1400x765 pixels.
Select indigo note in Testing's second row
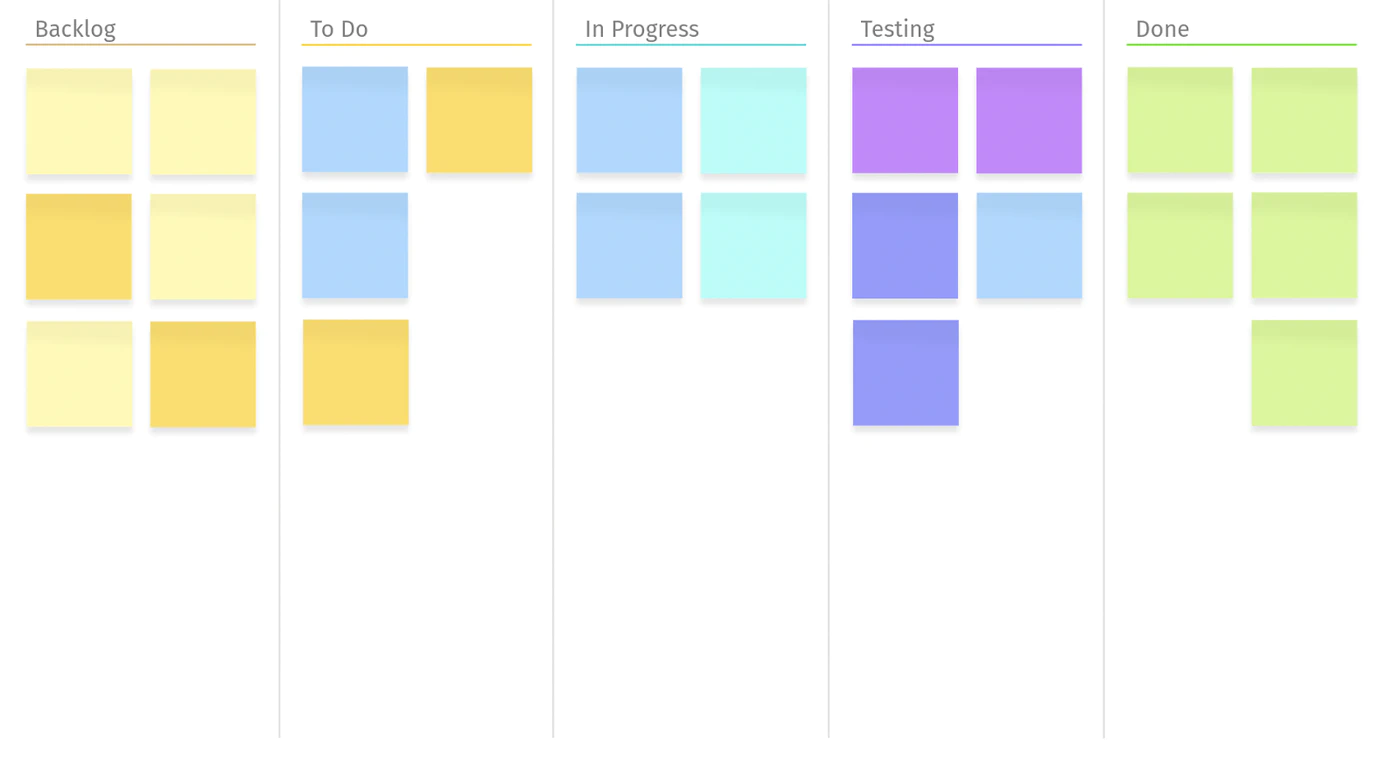click(x=905, y=246)
